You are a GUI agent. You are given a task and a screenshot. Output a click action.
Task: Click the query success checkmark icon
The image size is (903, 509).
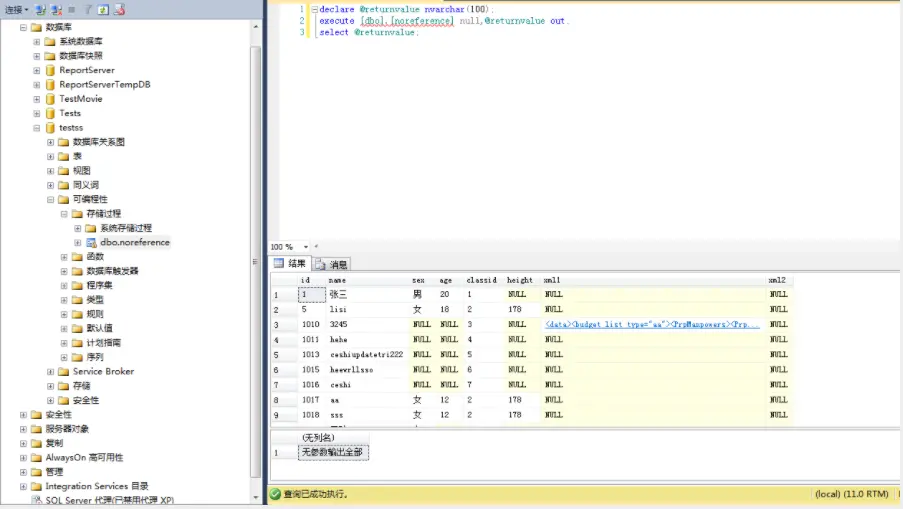tap(275, 494)
